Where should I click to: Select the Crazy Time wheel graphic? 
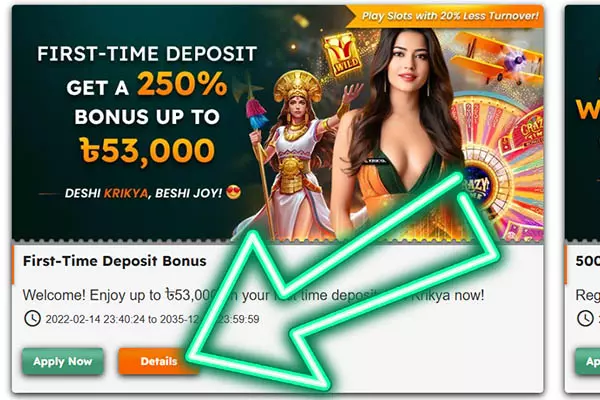click(x=501, y=168)
